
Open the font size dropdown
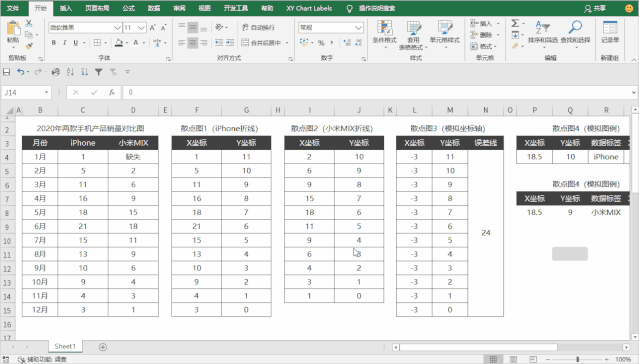(141, 27)
